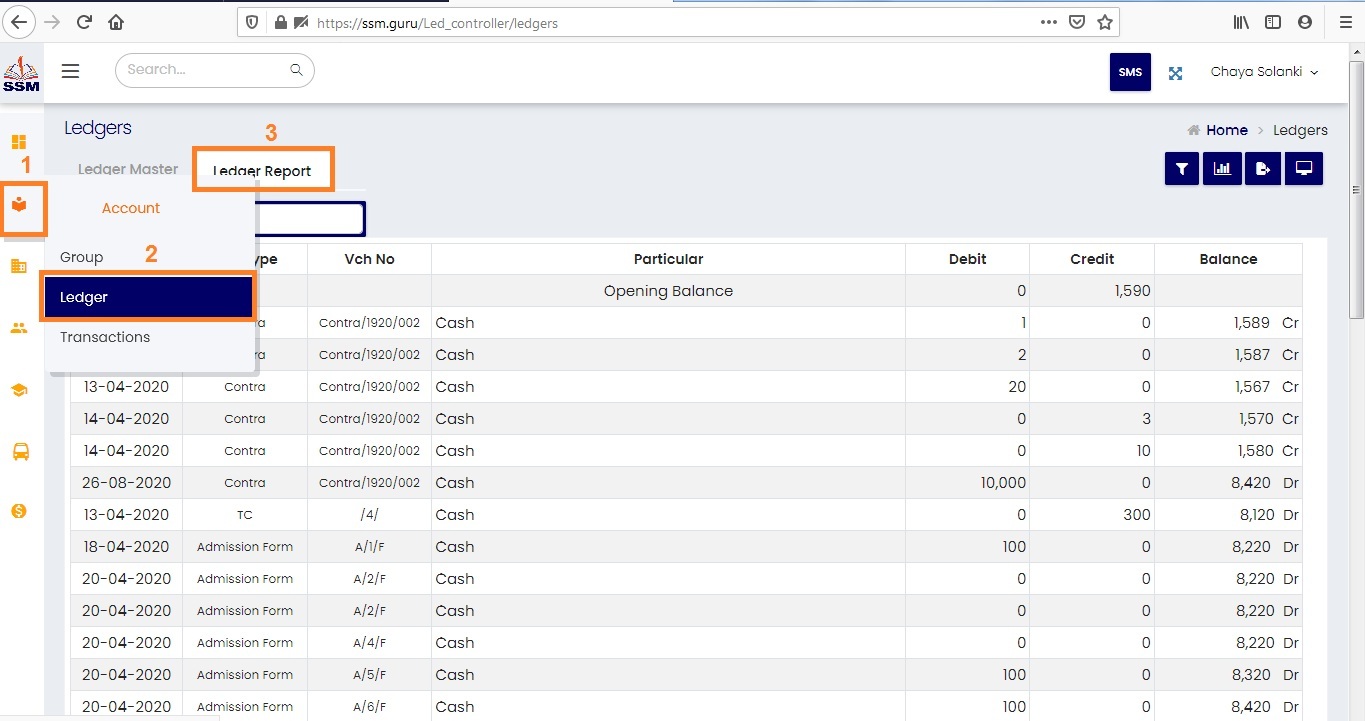Click the export file icon button
The height and width of the screenshot is (721, 1365).
point(1263,169)
